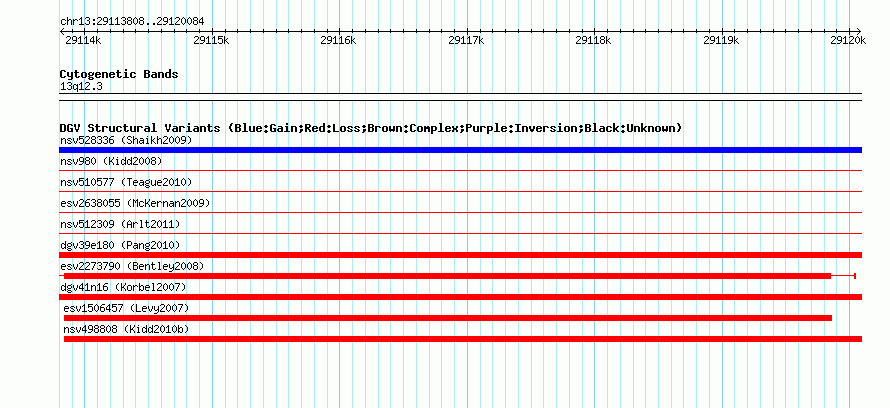Image resolution: width=890 pixels, height=408 pixels.
Task: Click the DGV Structural Variants track title
Action: point(371,128)
